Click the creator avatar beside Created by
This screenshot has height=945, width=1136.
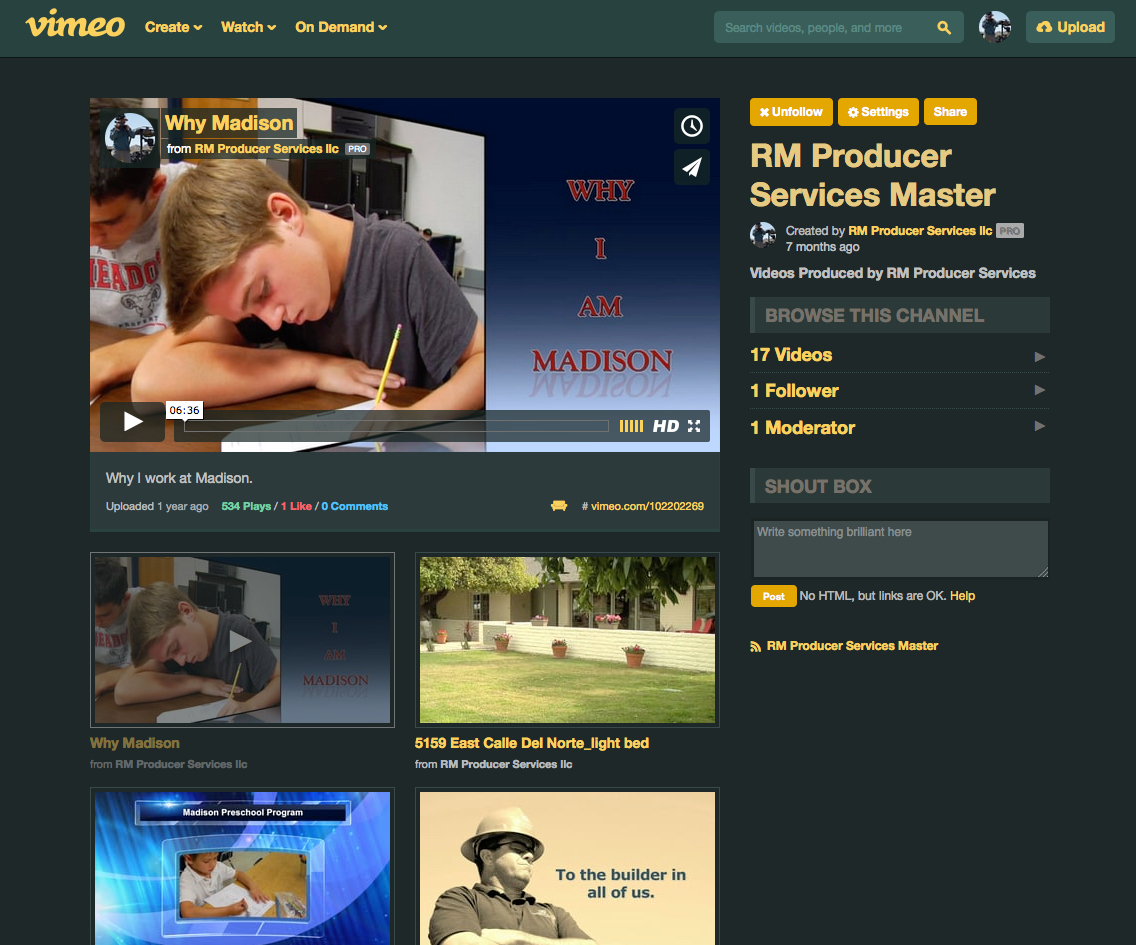(763, 236)
